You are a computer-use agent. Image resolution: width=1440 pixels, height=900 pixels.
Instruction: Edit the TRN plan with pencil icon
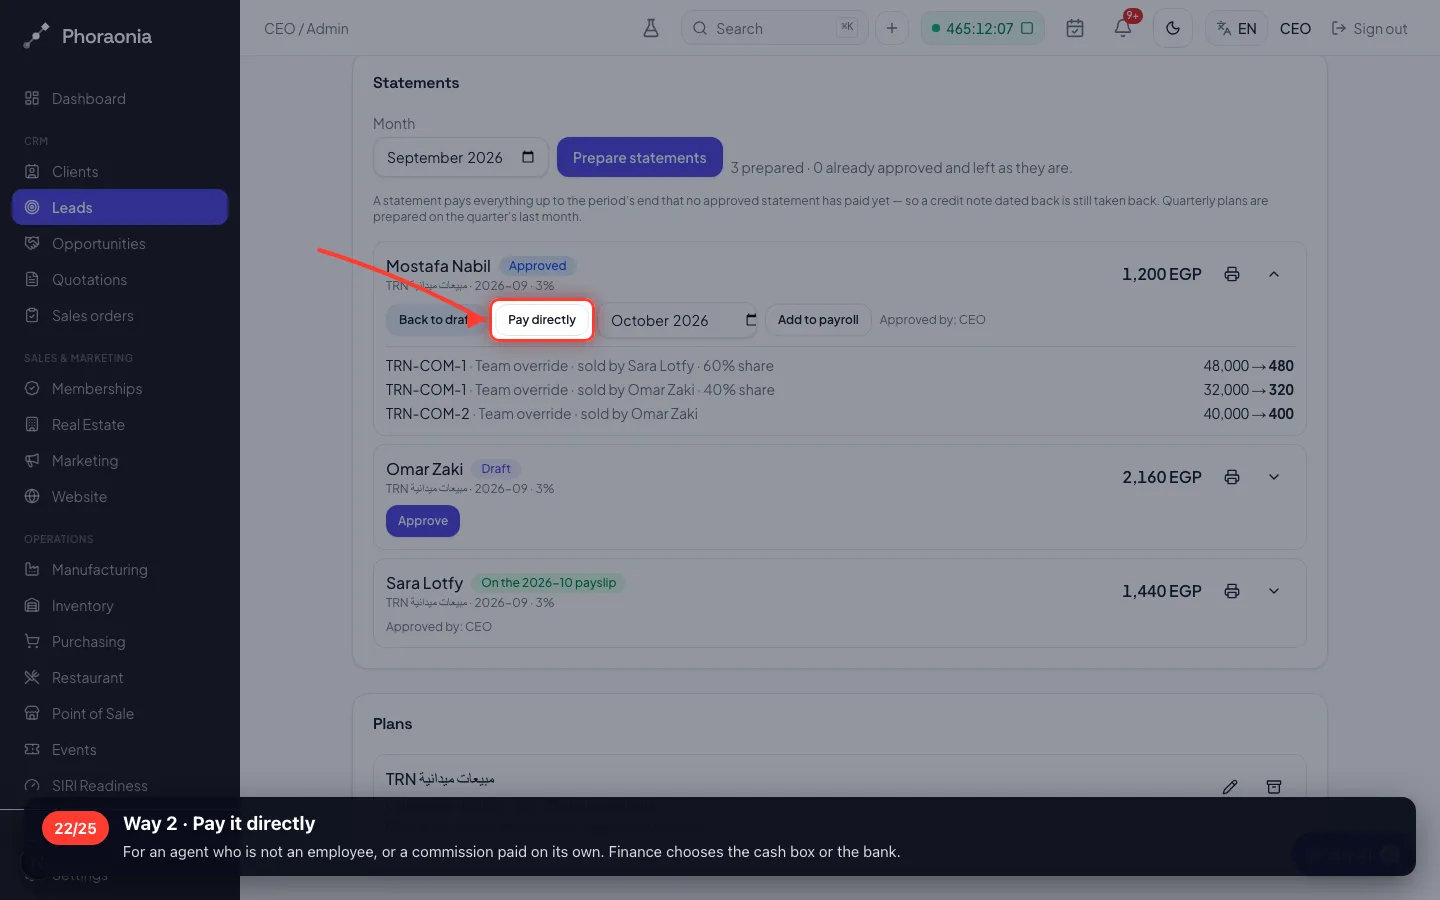(1230, 787)
